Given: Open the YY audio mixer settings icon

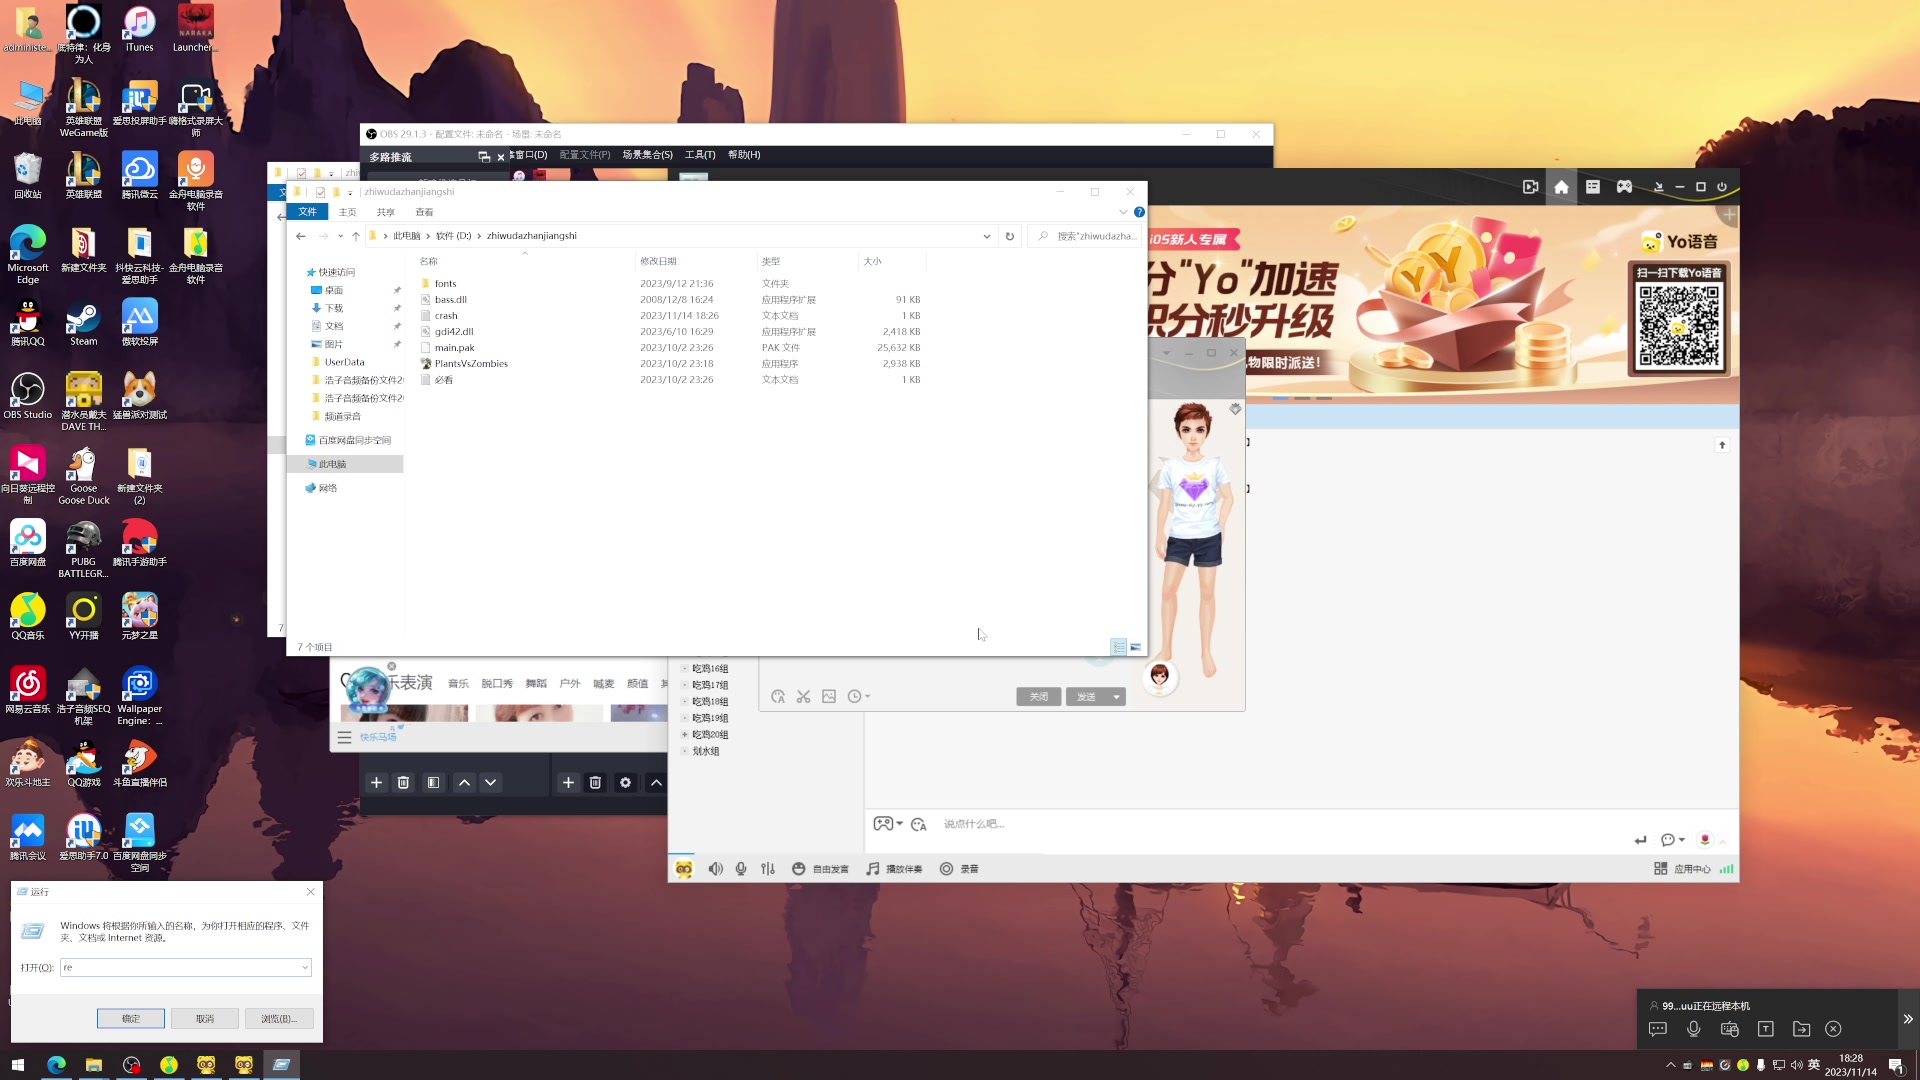Looking at the screenshot, I should (768, 869).
